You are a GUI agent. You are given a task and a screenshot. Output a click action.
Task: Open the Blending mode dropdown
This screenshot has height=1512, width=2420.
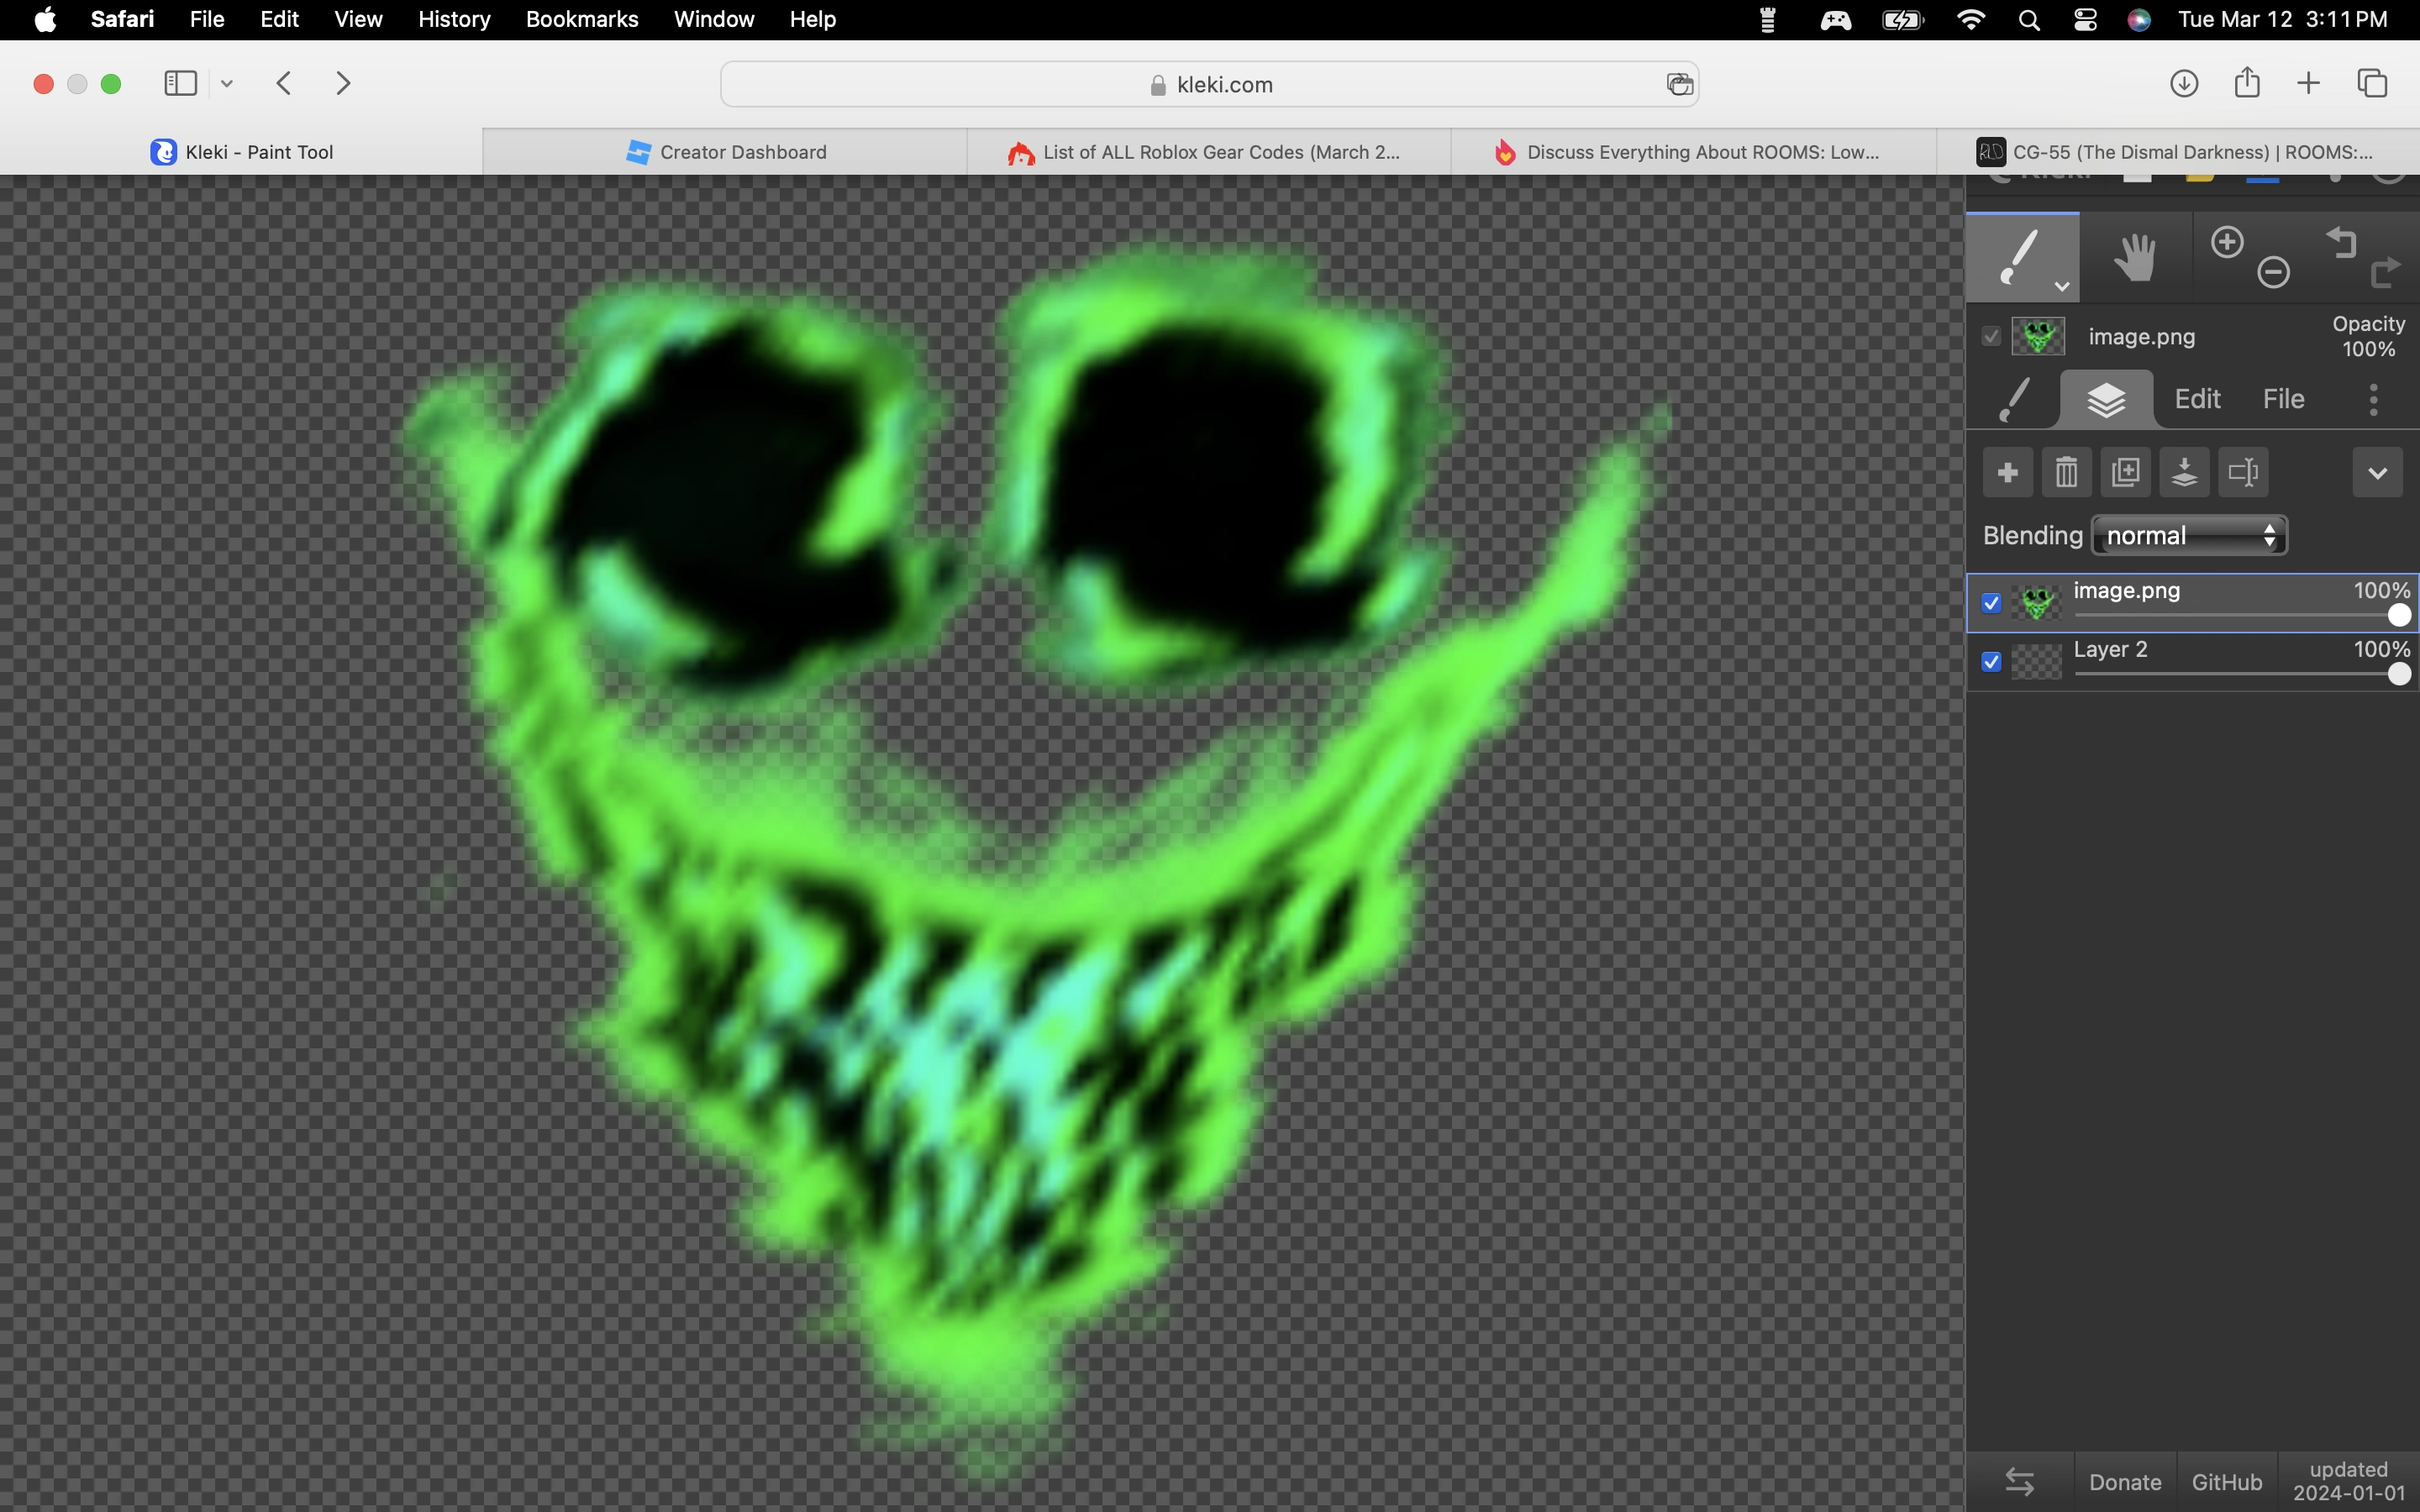click(2189, 536)
